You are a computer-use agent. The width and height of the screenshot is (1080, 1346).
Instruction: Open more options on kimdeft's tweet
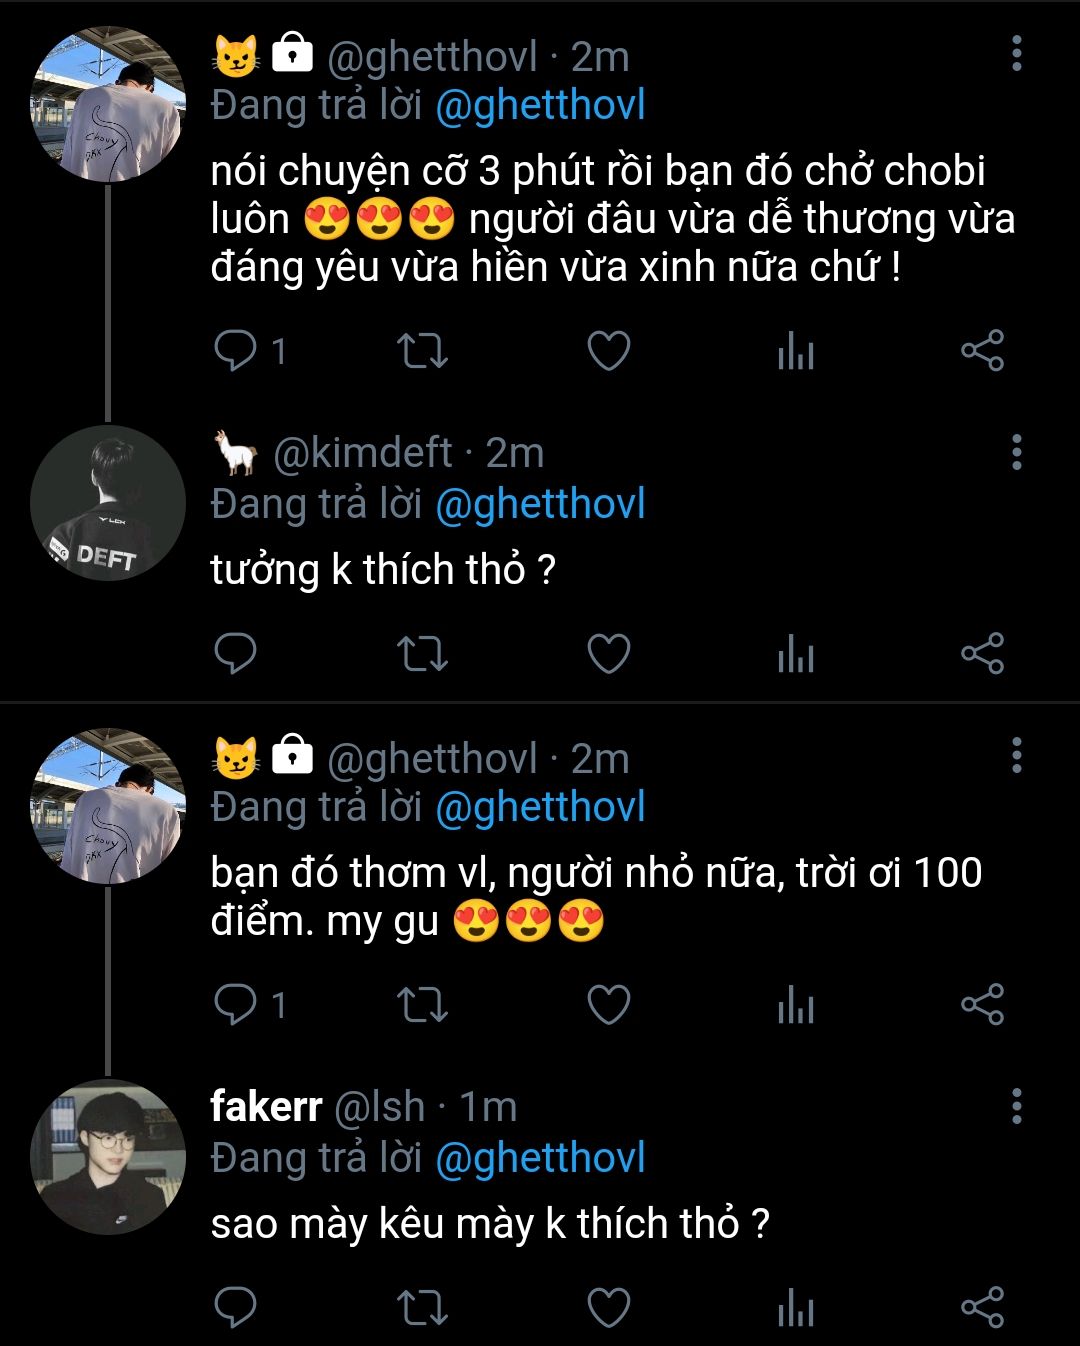pyautogui.click(x=1016, y=453)
